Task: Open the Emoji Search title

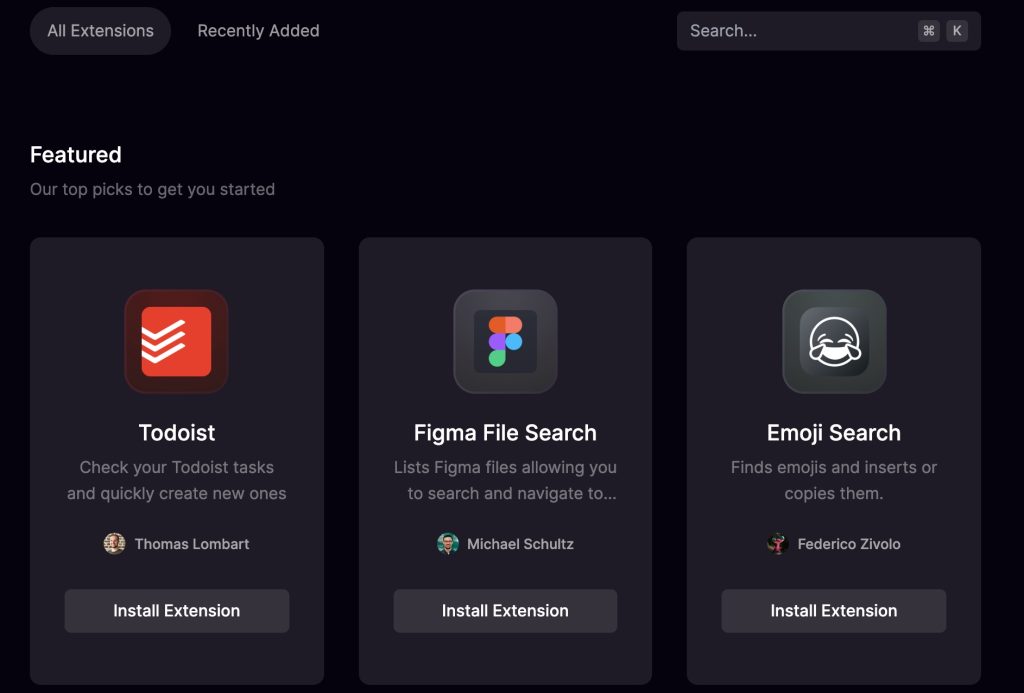Action: click(834, 432)
